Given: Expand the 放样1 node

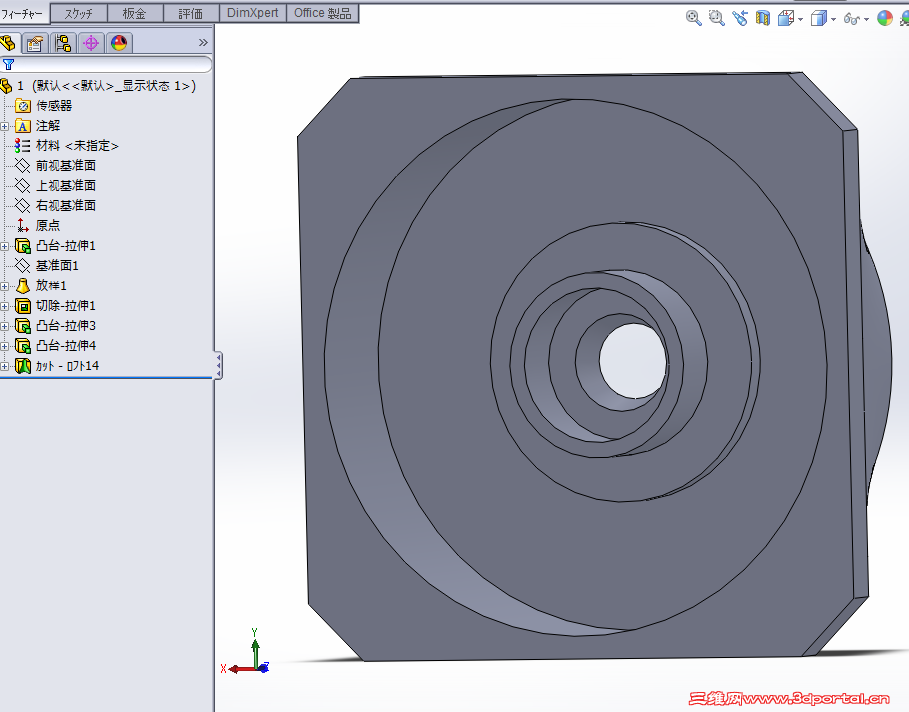Looking at the screenshot, I should [5, 286].
